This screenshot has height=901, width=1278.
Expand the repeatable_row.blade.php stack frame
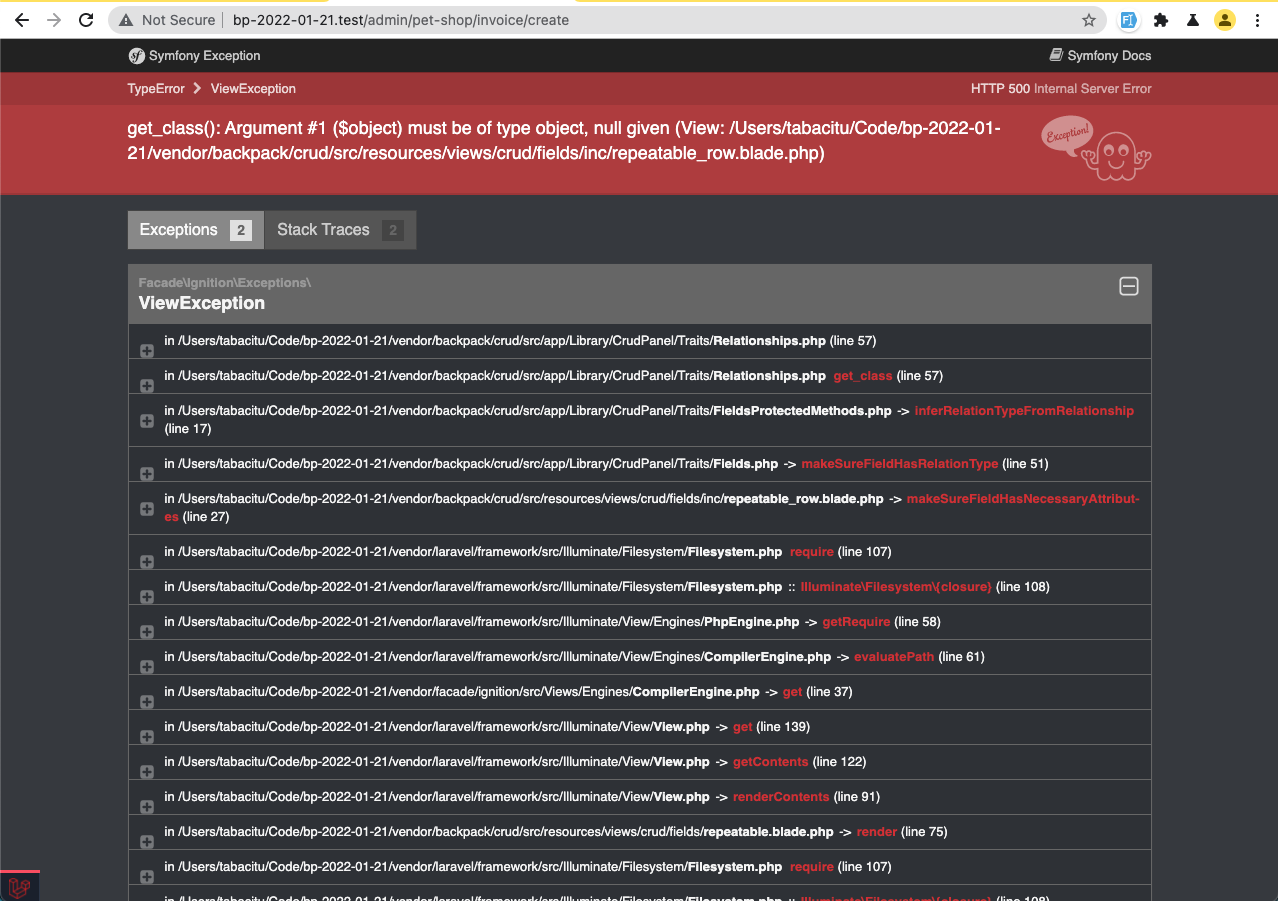(x=146, y=508)
